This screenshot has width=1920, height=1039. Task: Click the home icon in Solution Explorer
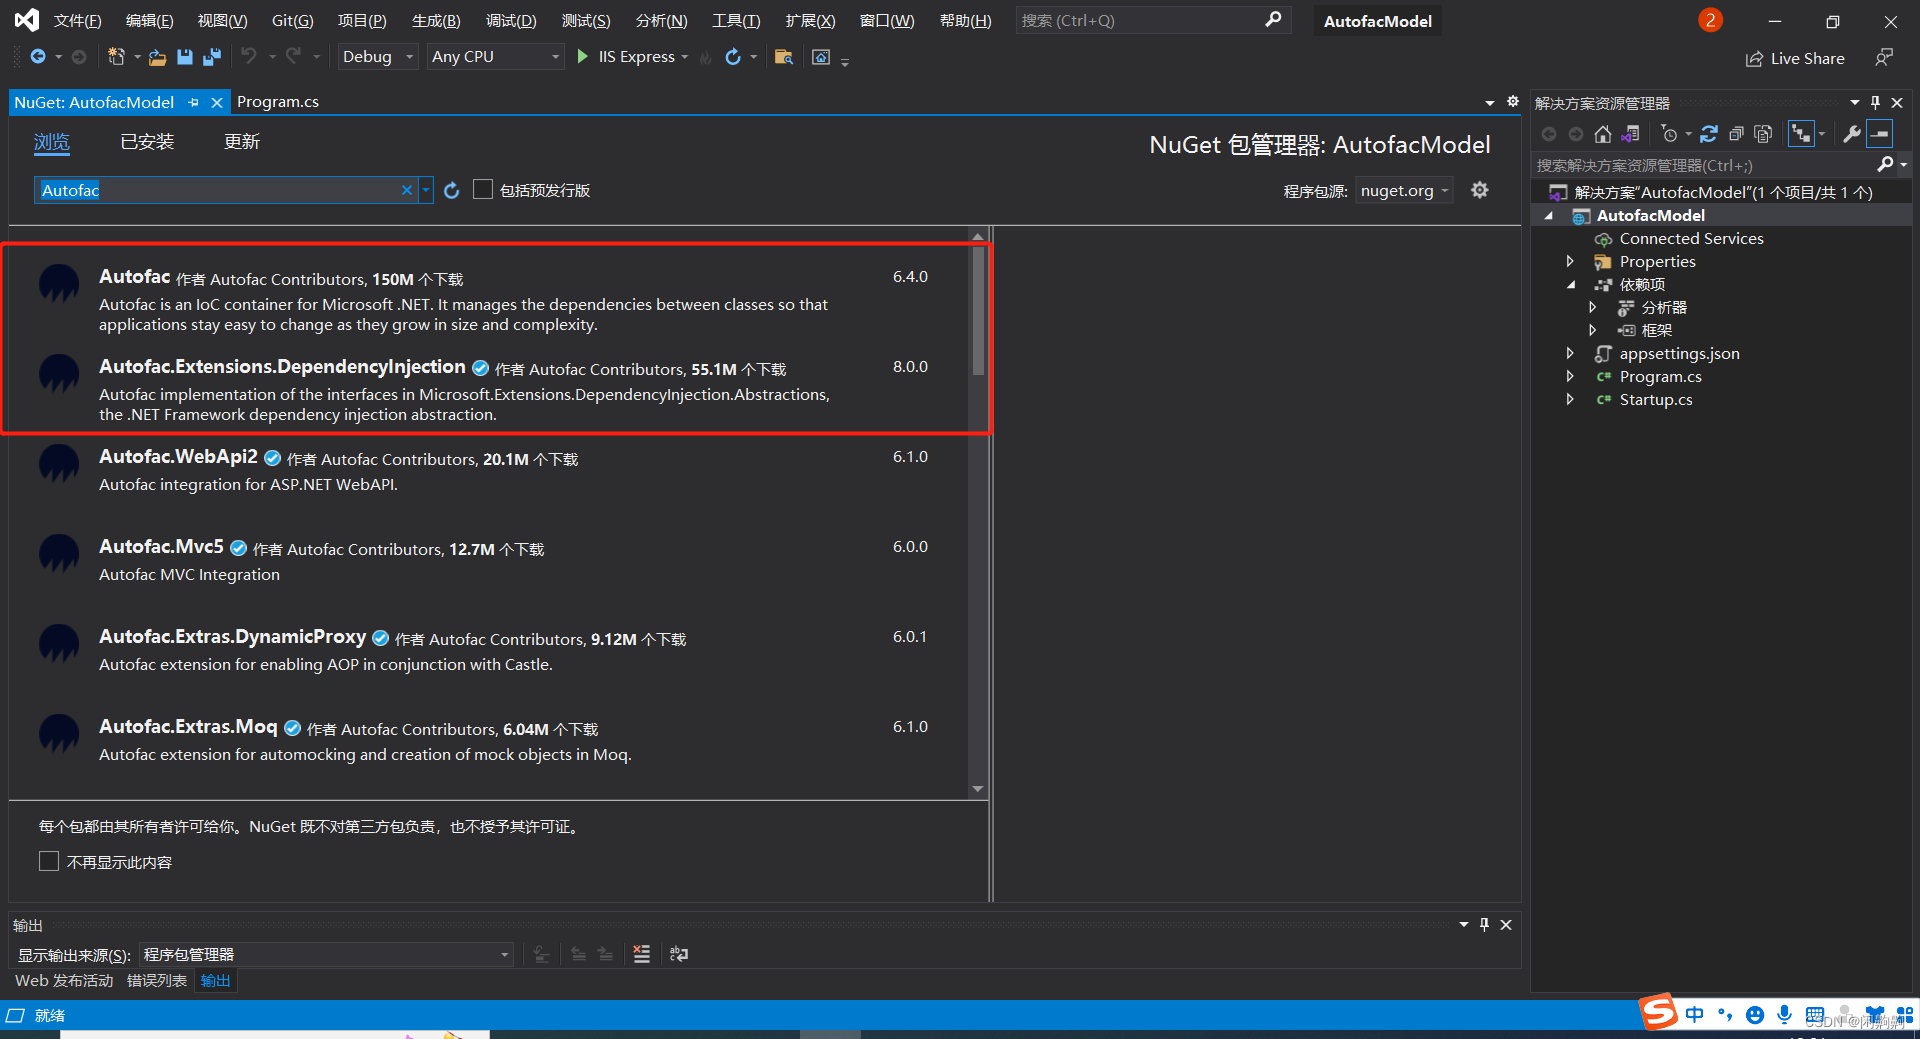[1603, 134]
